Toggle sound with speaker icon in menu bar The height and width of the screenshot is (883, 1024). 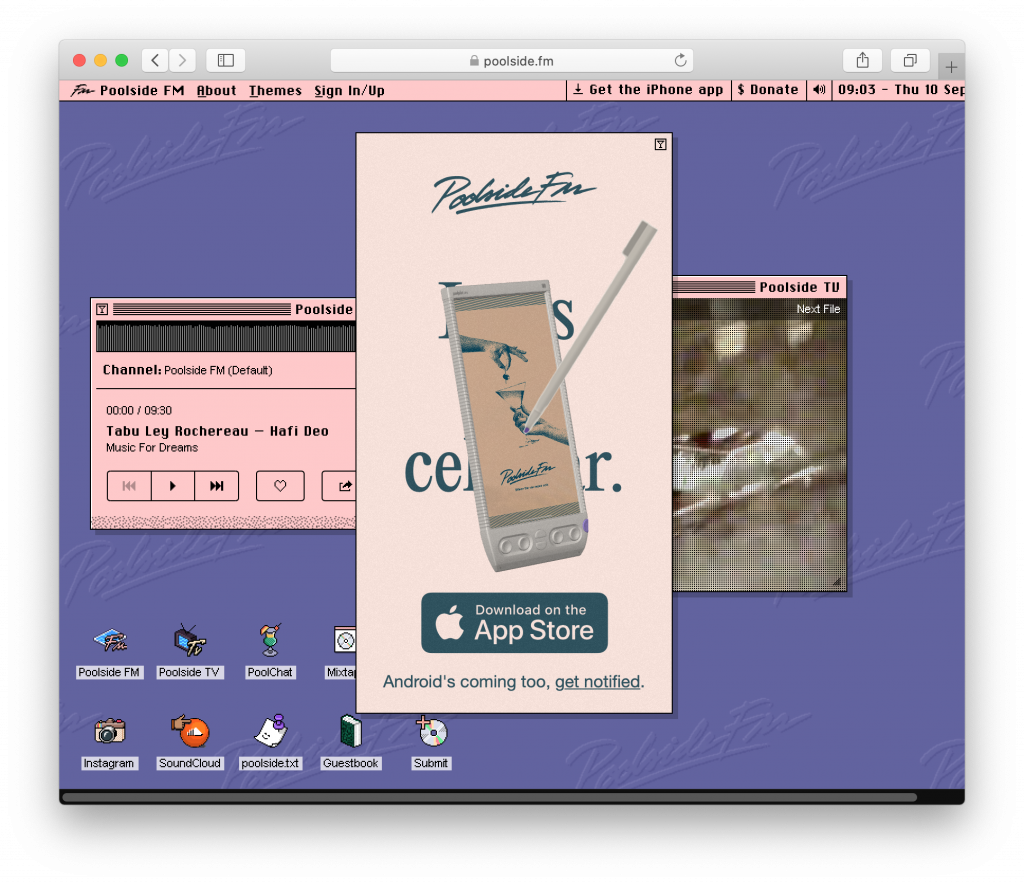point(819,90)
